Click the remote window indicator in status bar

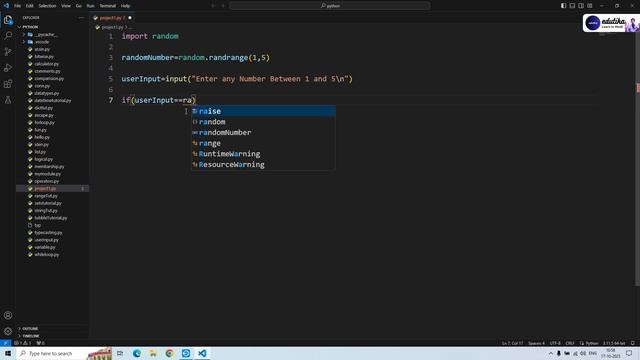5,343
